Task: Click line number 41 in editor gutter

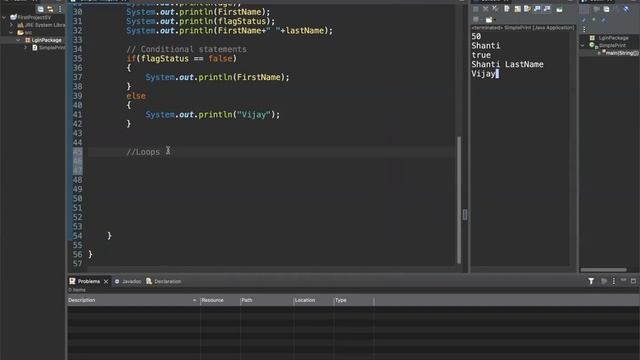Action: click(78, 115)
